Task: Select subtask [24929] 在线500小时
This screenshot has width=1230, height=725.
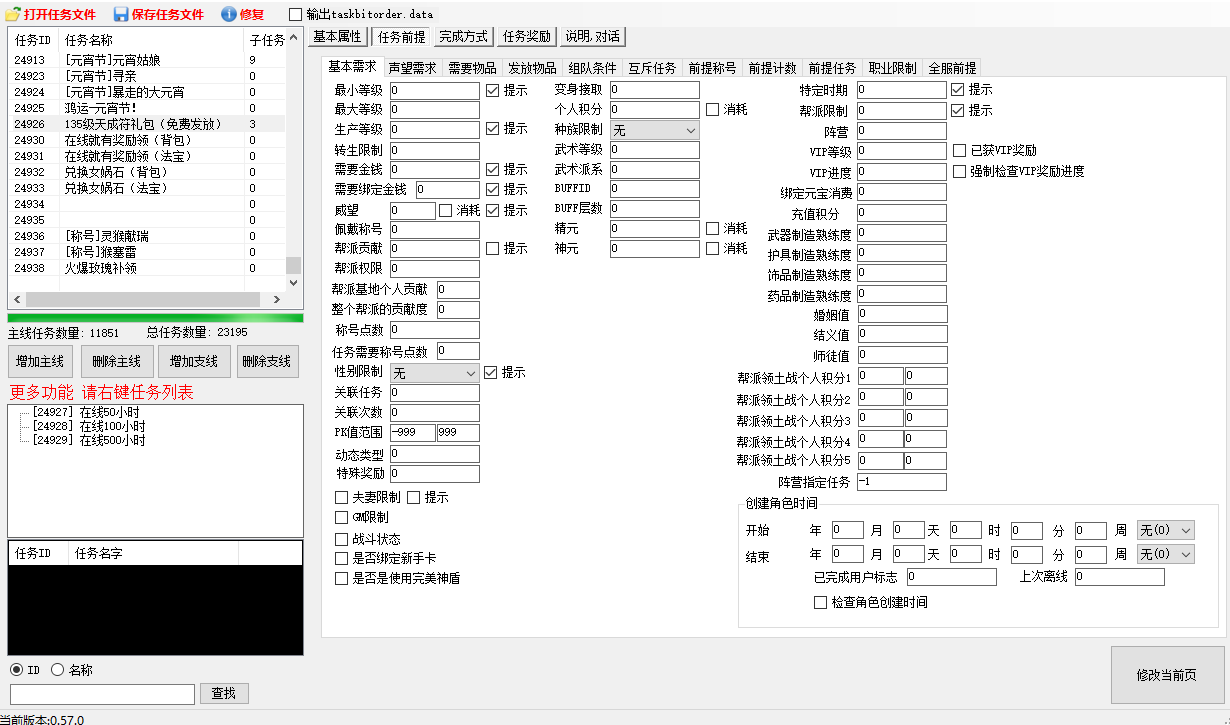Action: [88, 440]
